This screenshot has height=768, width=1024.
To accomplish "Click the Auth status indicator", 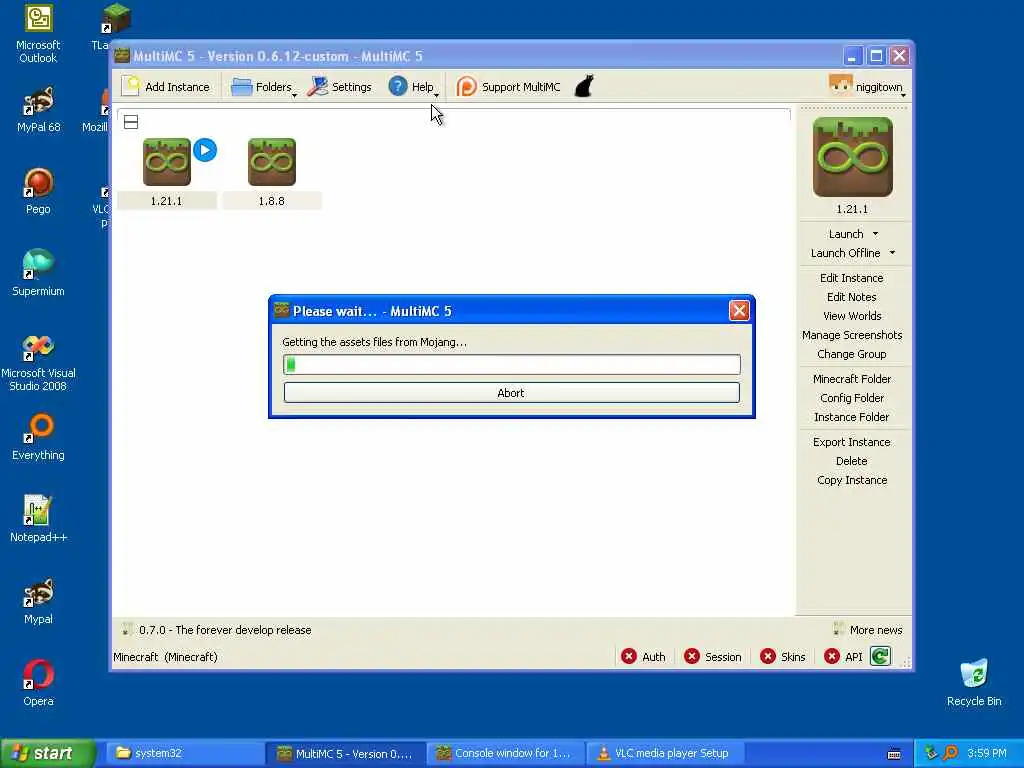I will pos(643,656).
